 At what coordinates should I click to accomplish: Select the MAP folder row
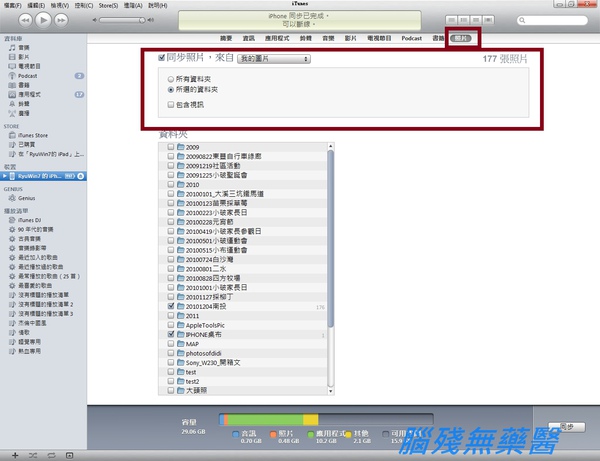click(x=243, y=344)
